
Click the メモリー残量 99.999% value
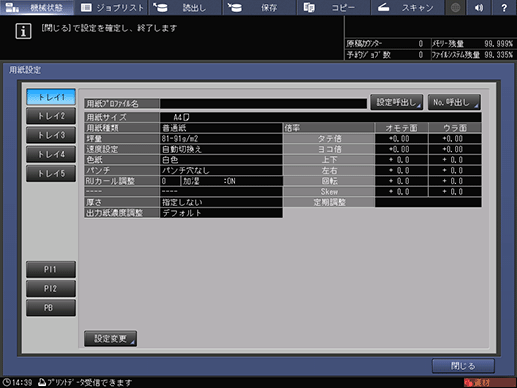click(498, 44)
